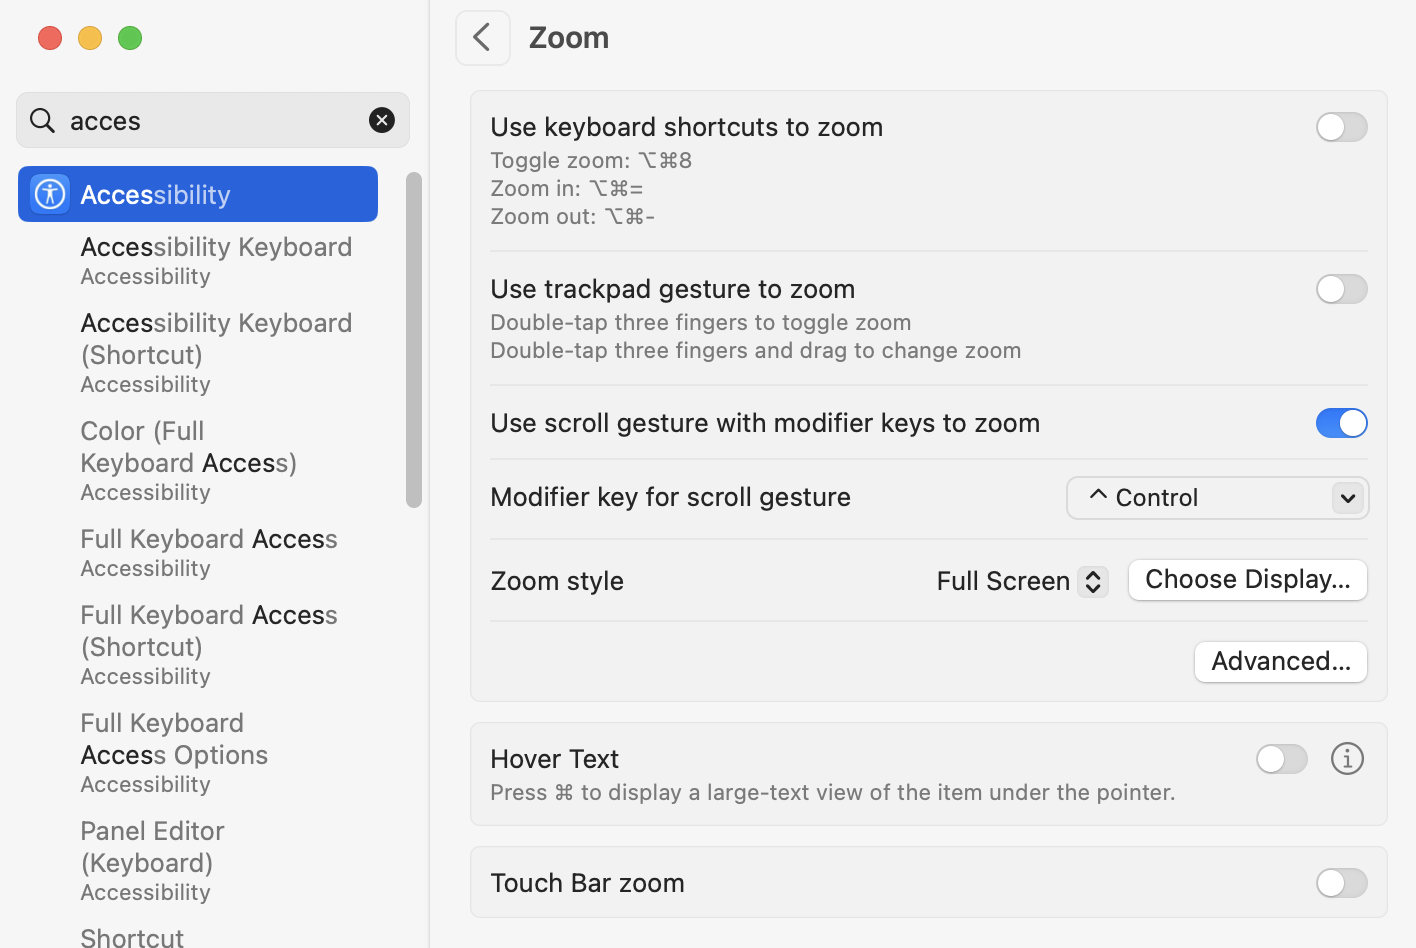Viewport: 1416px width, 948px height.
Task: Open the Advanced zoom options
Action: click(x=1280, y=662)
